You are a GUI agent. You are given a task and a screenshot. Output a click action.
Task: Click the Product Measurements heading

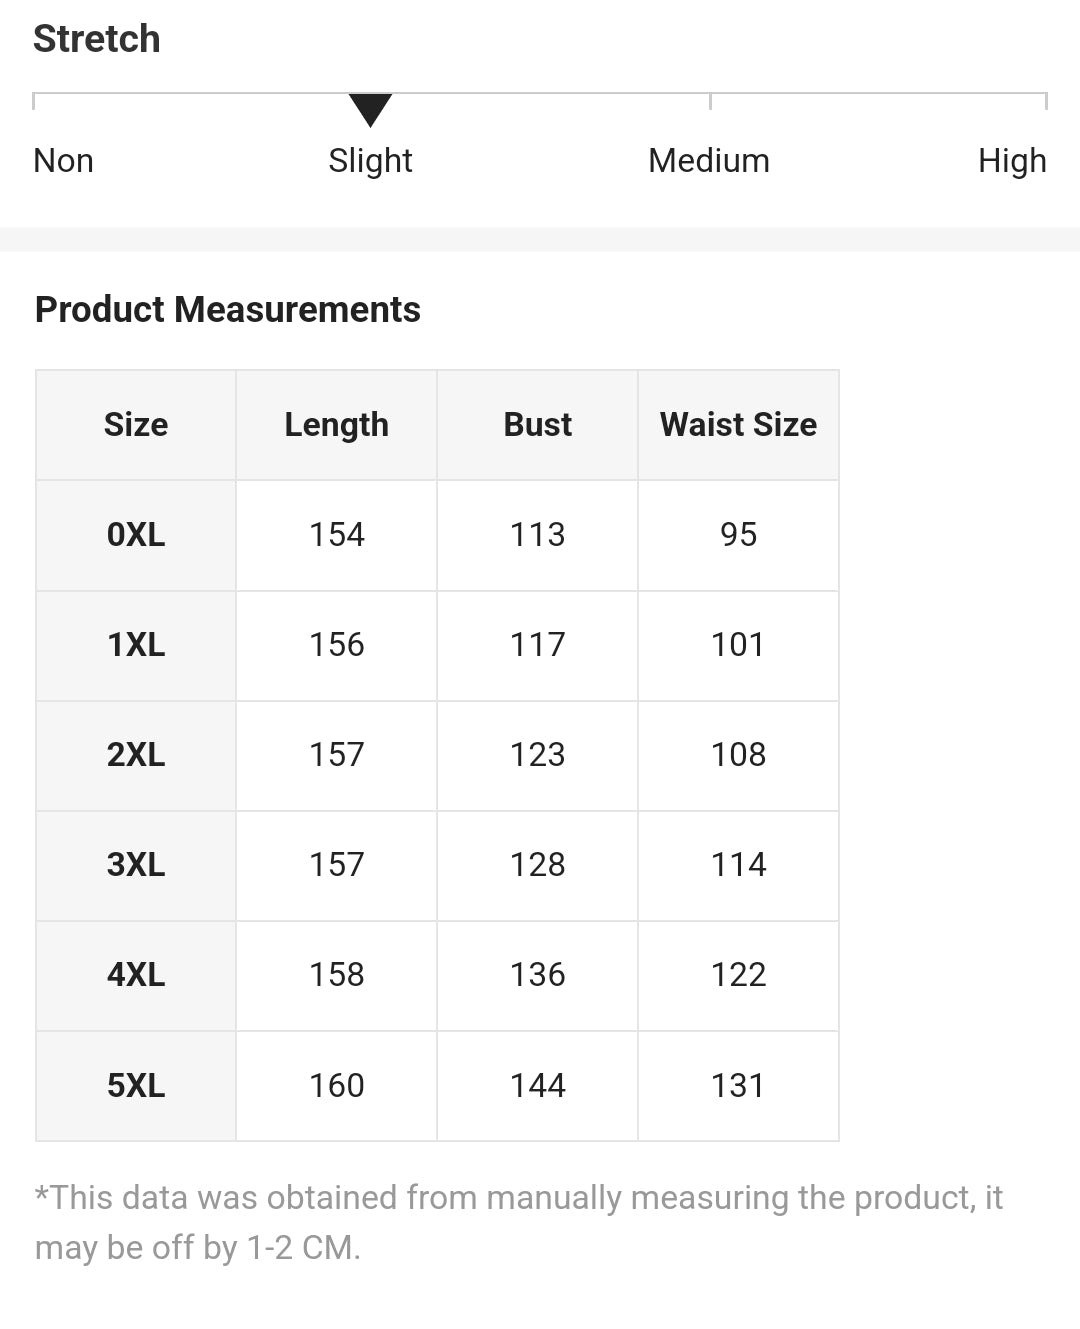(x=227, y=310)
